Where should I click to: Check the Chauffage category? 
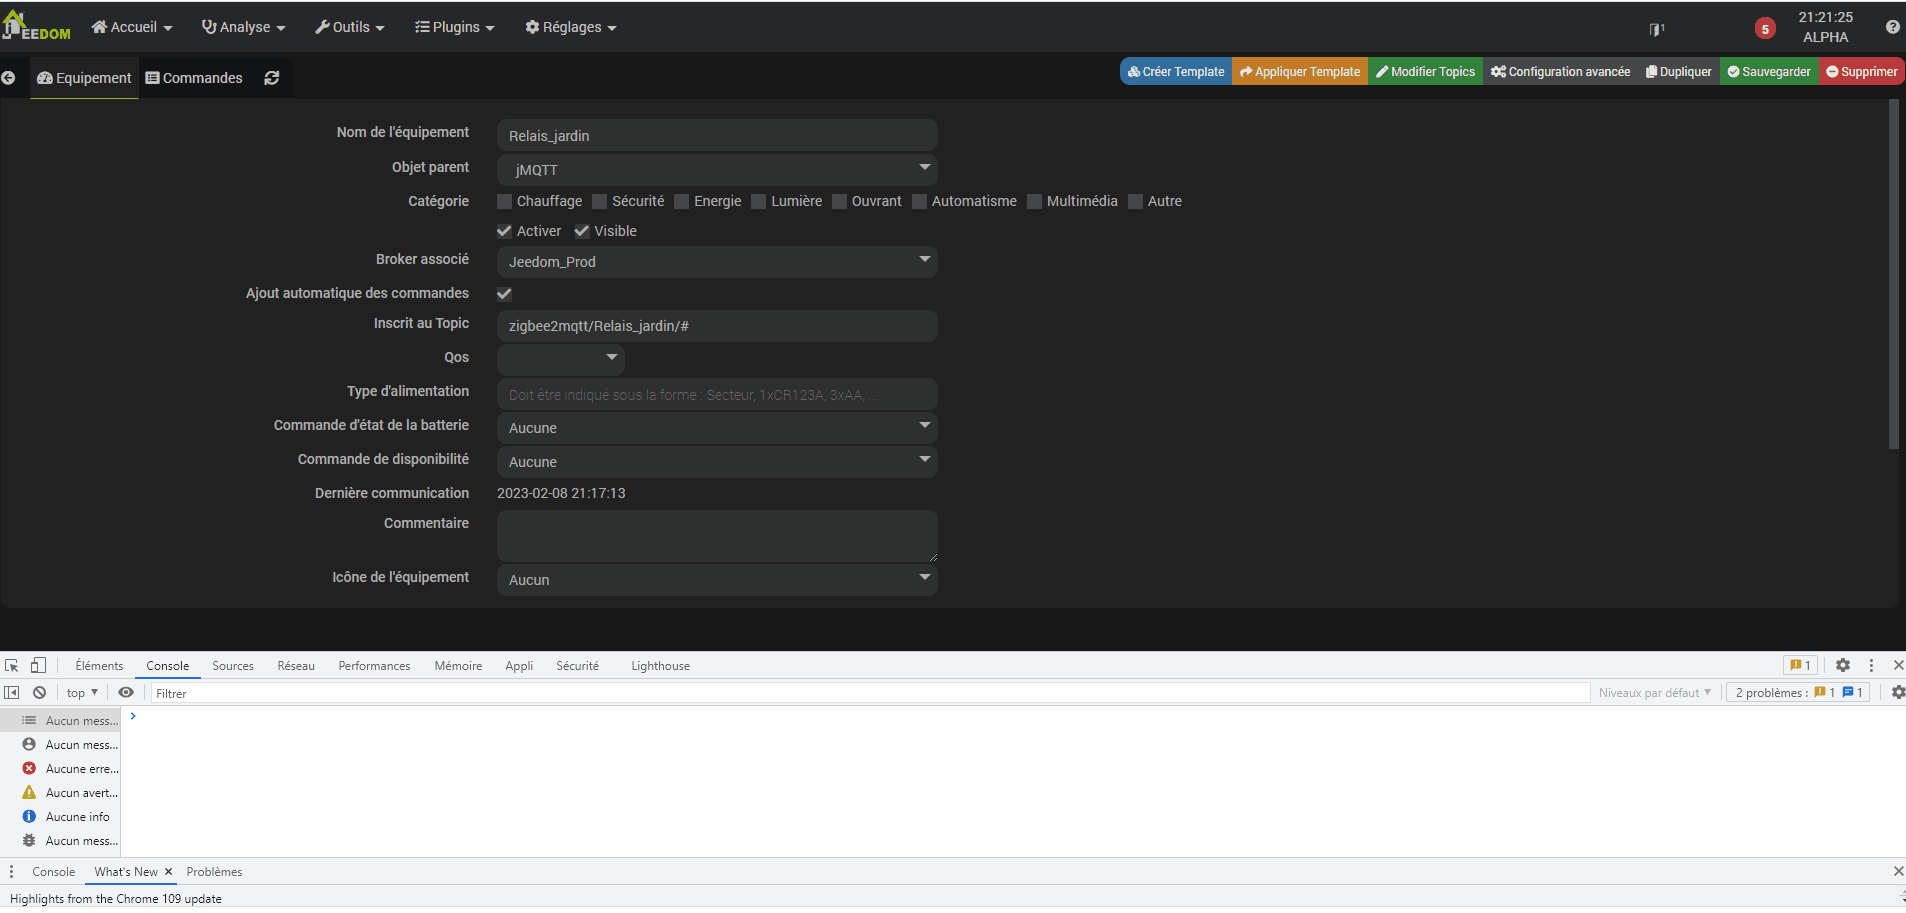pyautogui.click(x=504, y=201)
